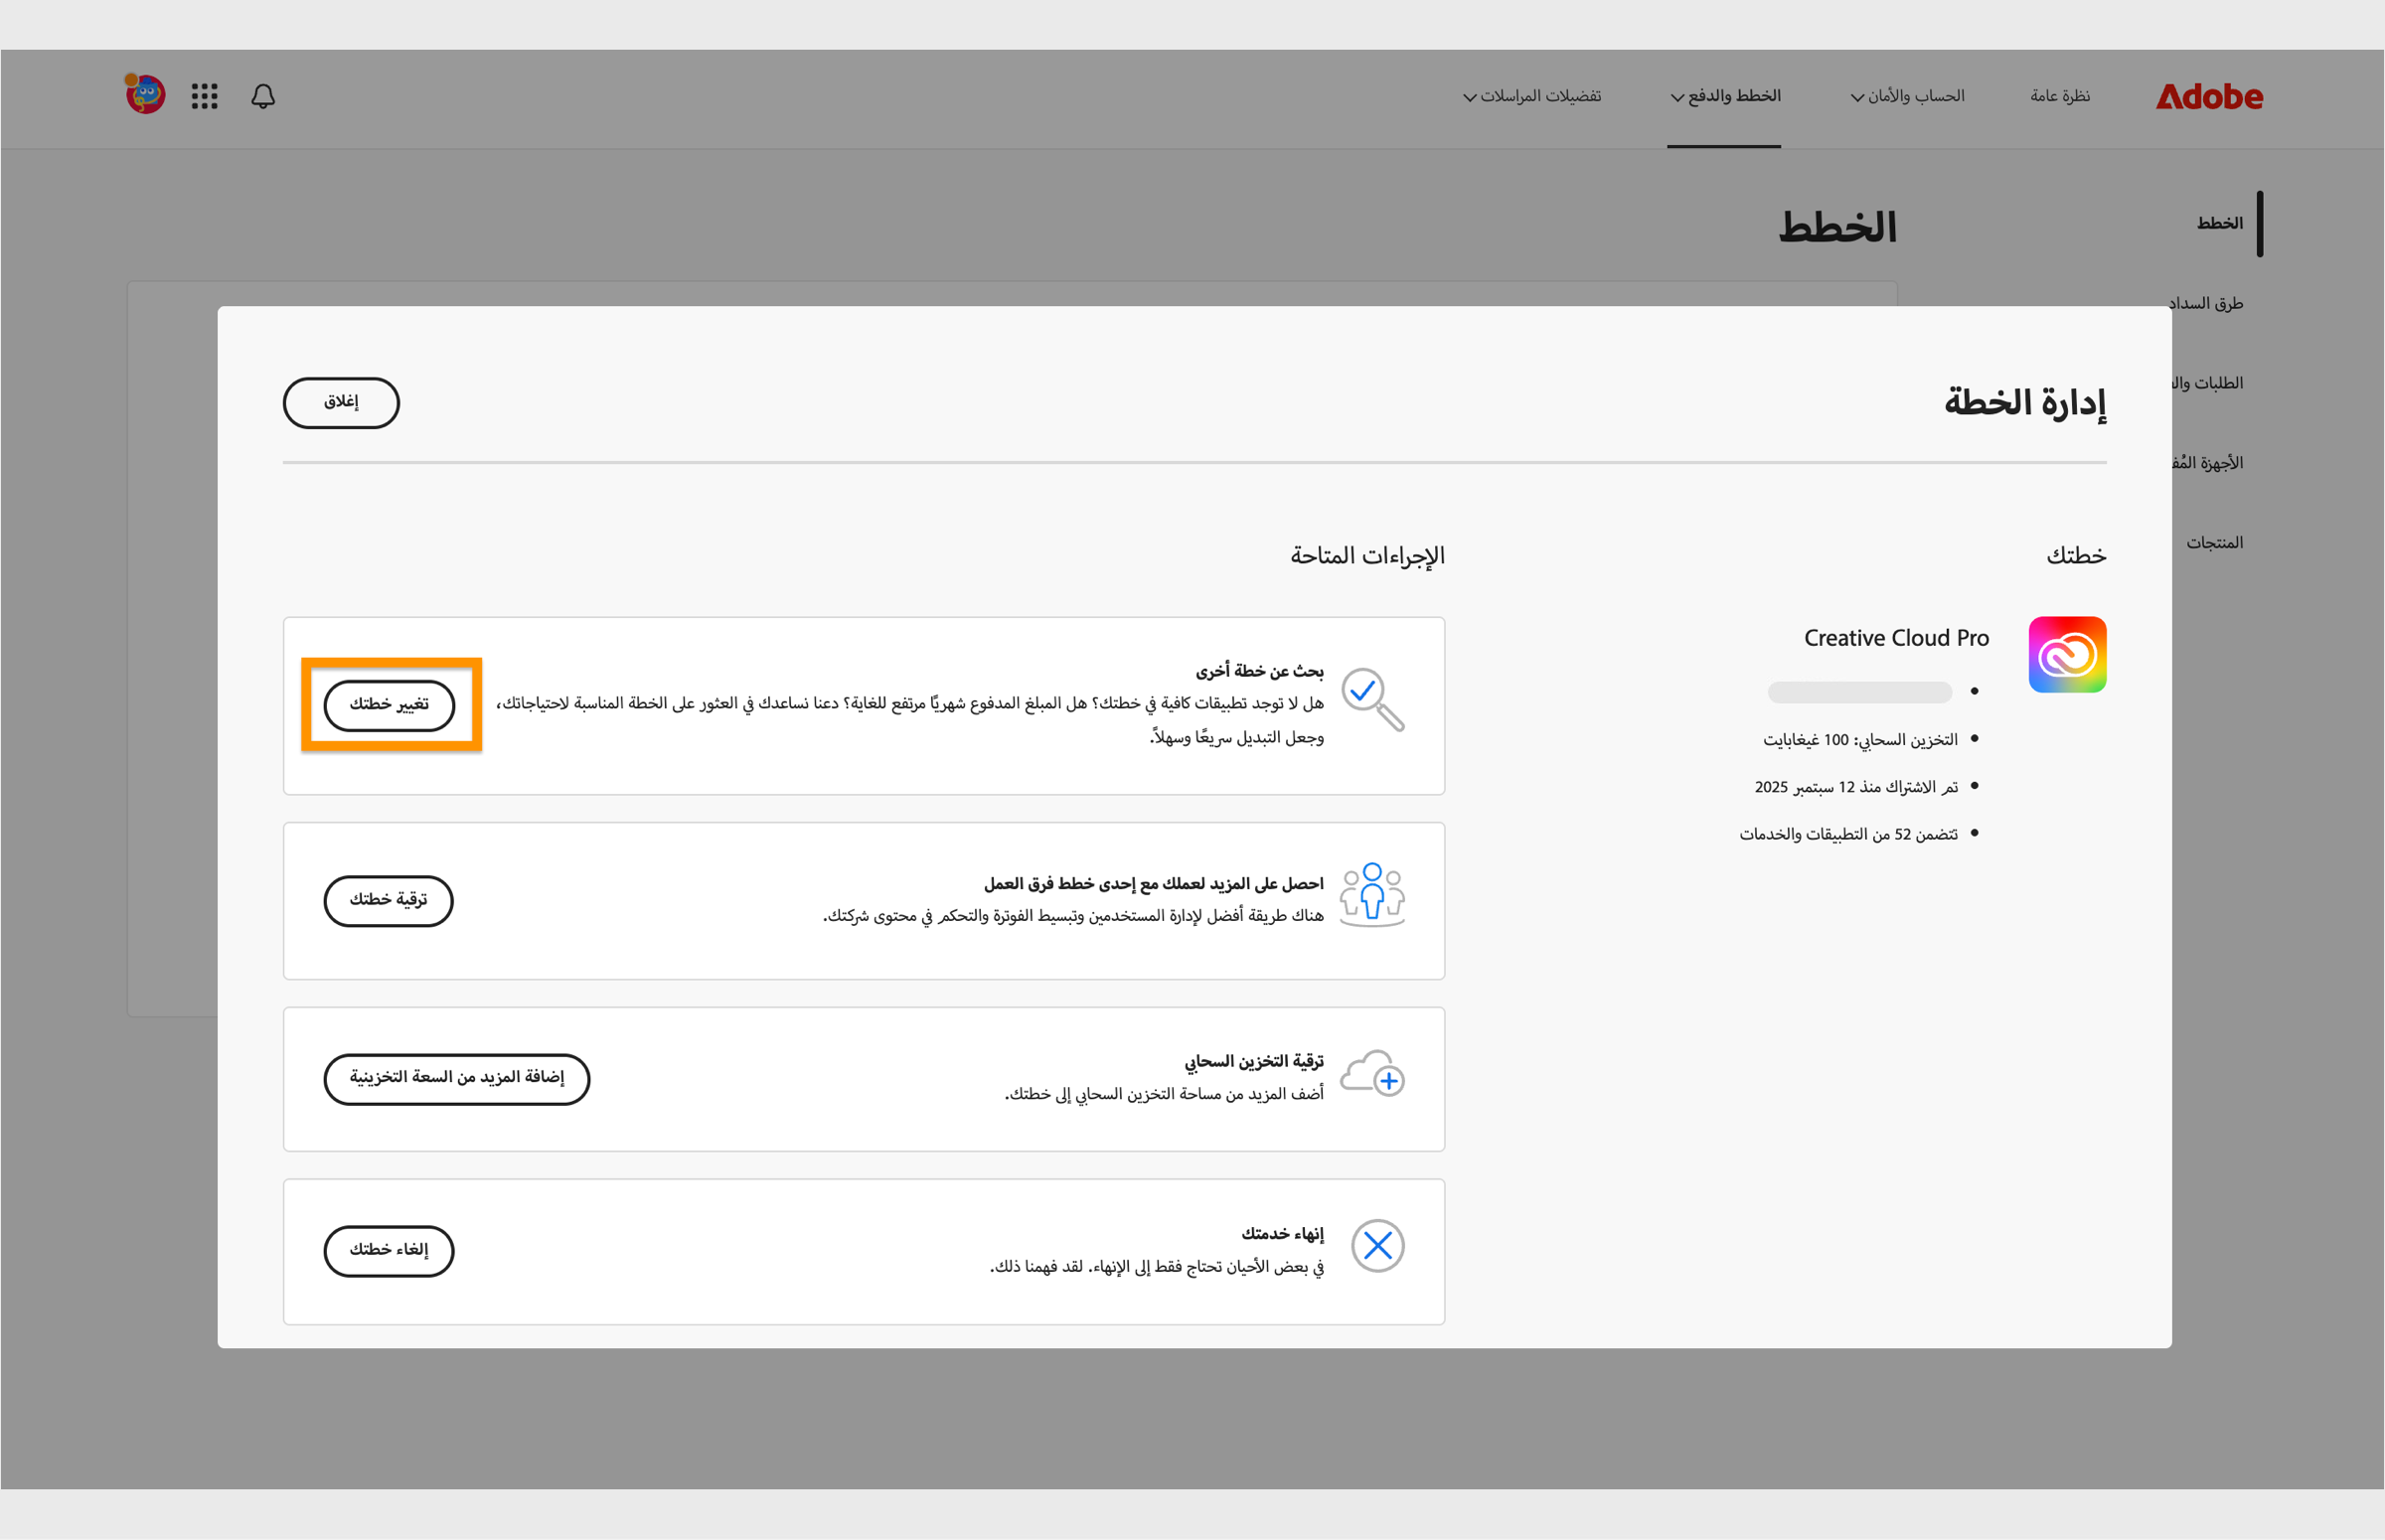2385x1540 pixels.
Task: Open the notifications bell
Action: (x=263, y=96)
